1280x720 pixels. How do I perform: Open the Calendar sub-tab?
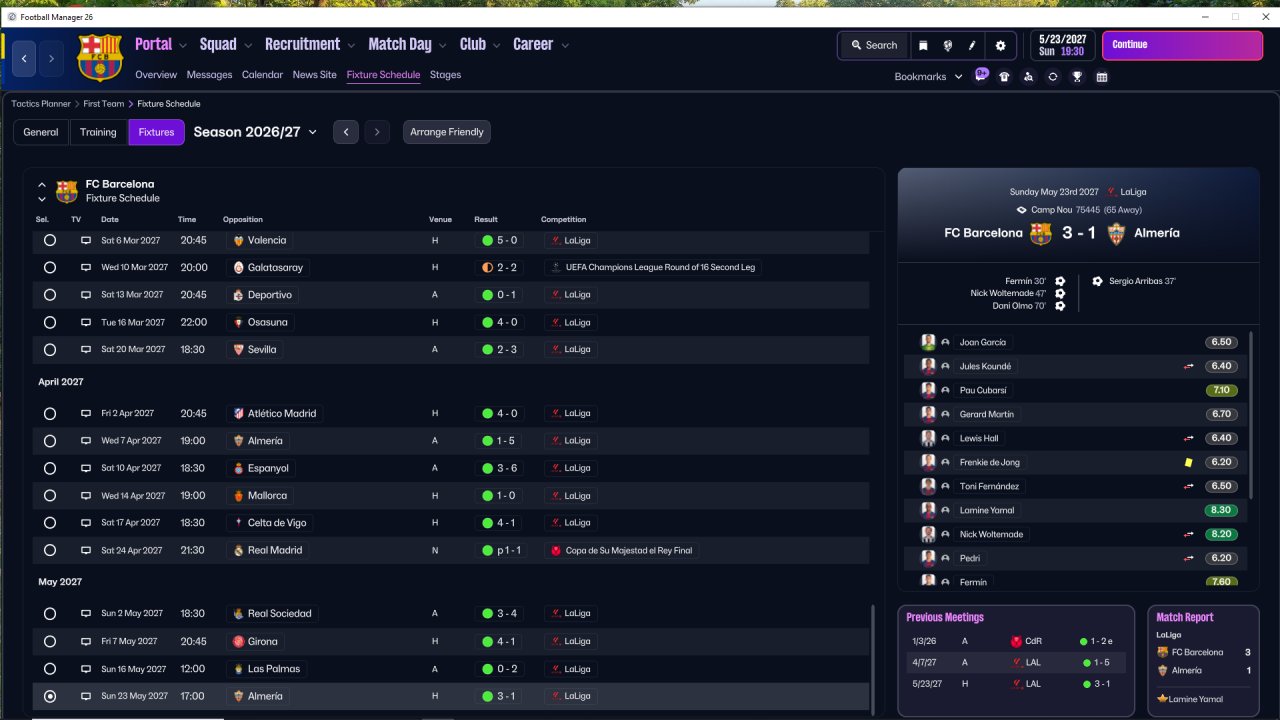262,75
